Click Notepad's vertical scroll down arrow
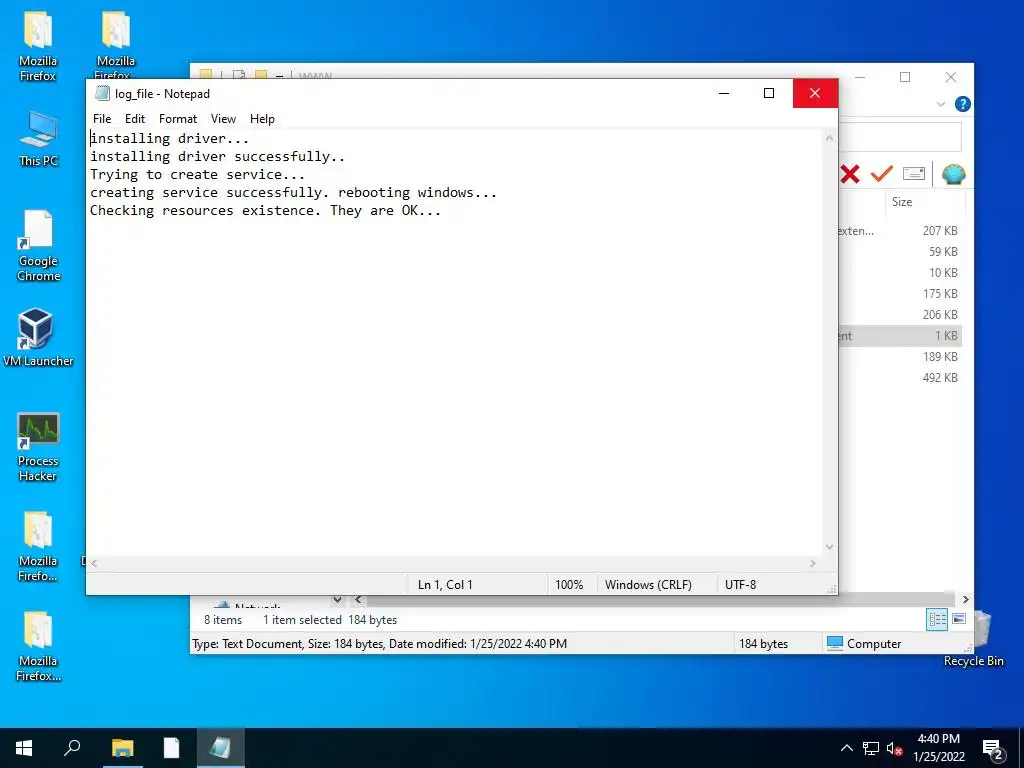Screen dimensions: 1024x768 pyautogui.click(x=829, y=547)
